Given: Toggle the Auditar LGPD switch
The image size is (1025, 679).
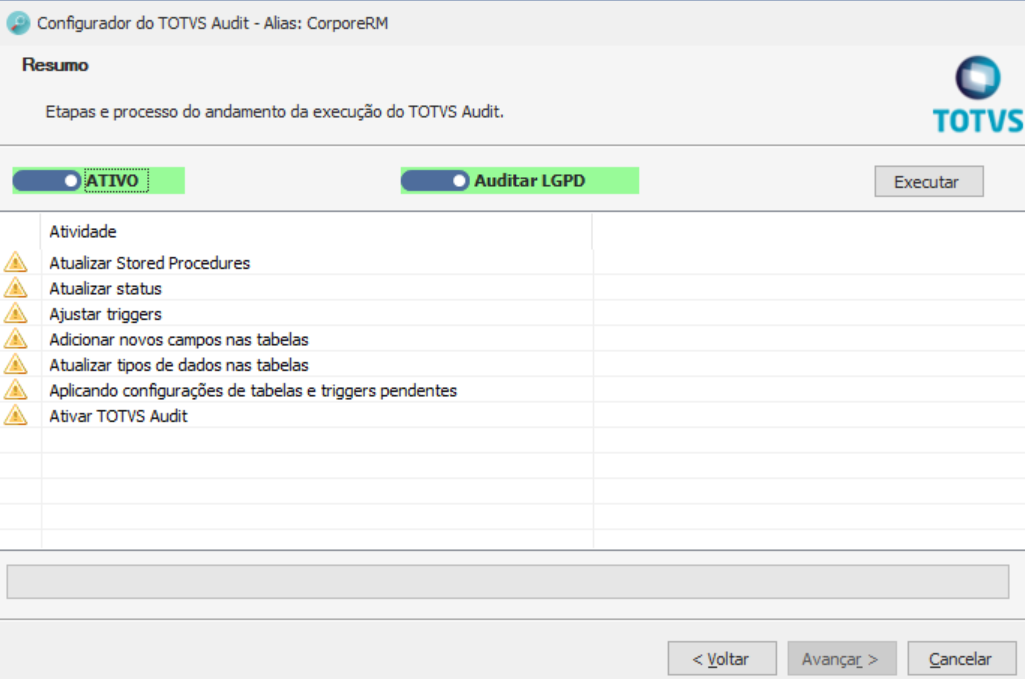Looking at the screenshot, I should click(435, 180).
